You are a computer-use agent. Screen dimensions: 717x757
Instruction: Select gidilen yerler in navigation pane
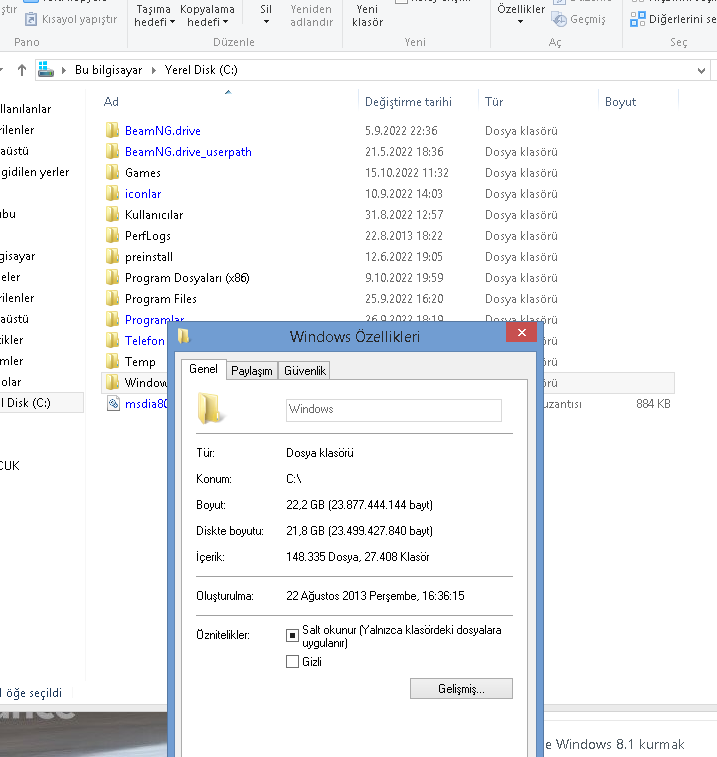[35, 172]
